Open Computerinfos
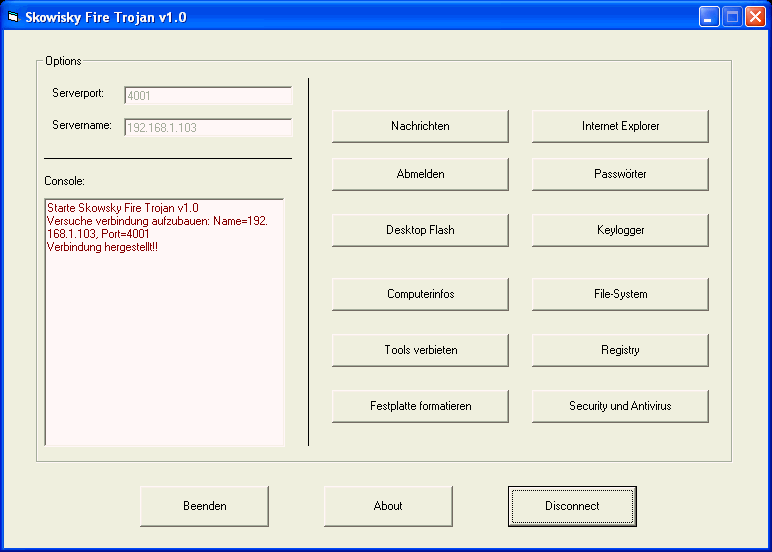The image size is (772, 552). [420, 294]
